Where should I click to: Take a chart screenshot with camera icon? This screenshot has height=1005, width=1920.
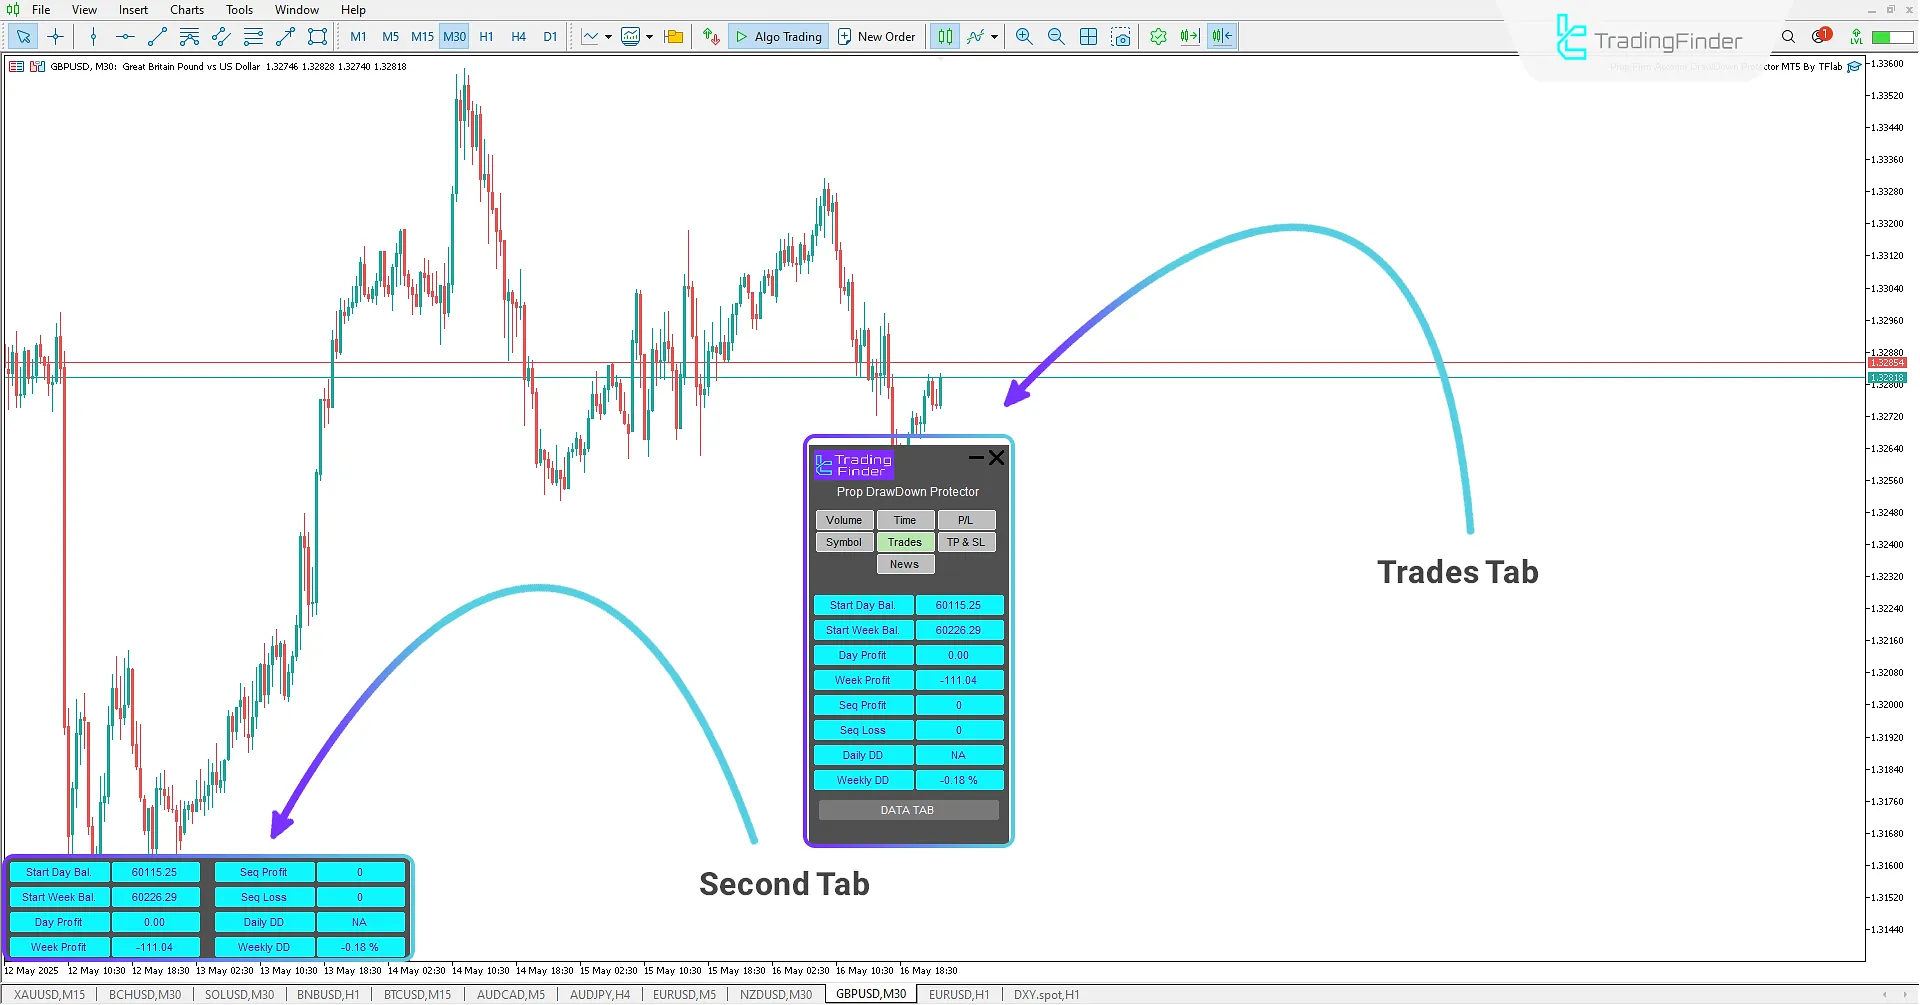tap(1121, 37)
